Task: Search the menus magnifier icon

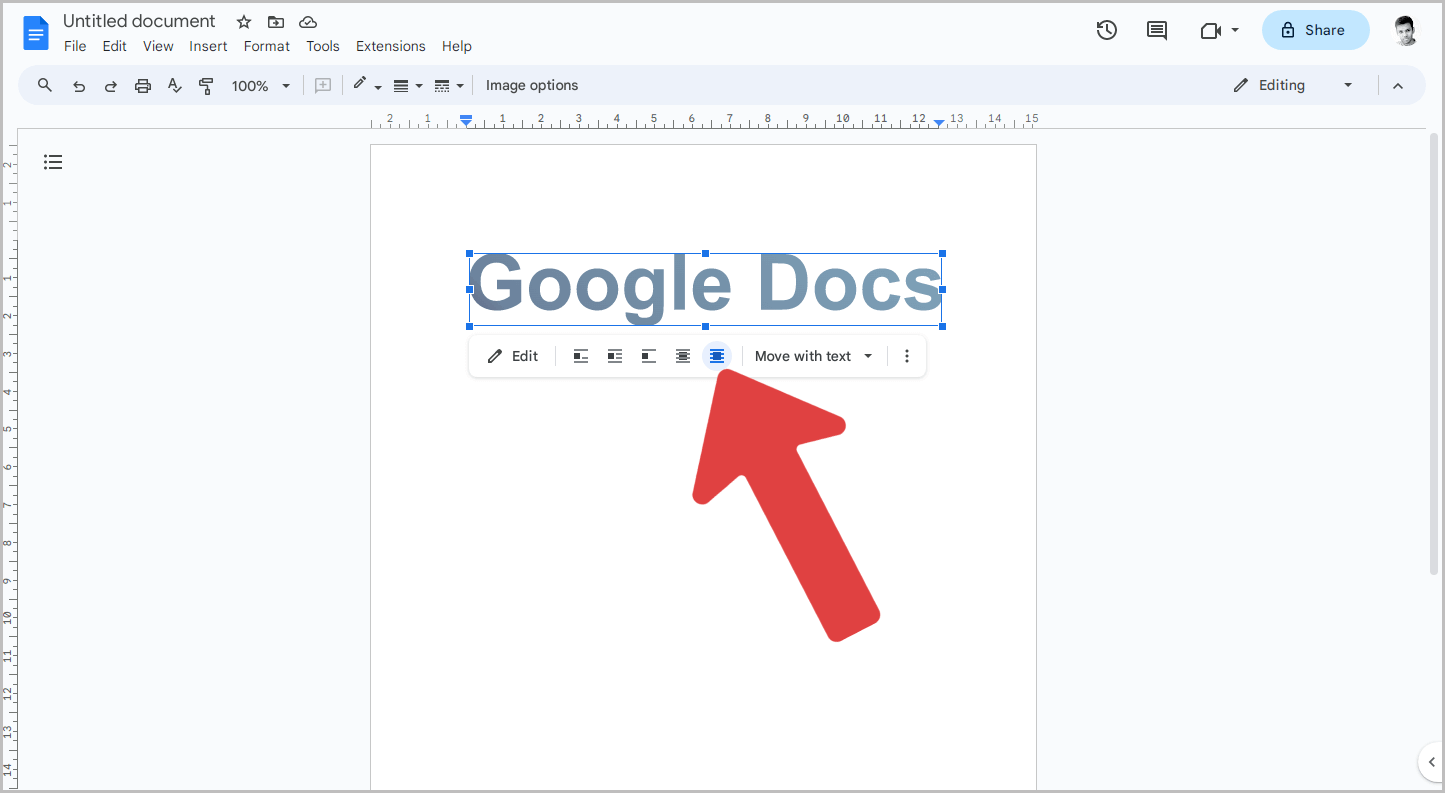Action: tap(45, 85)
